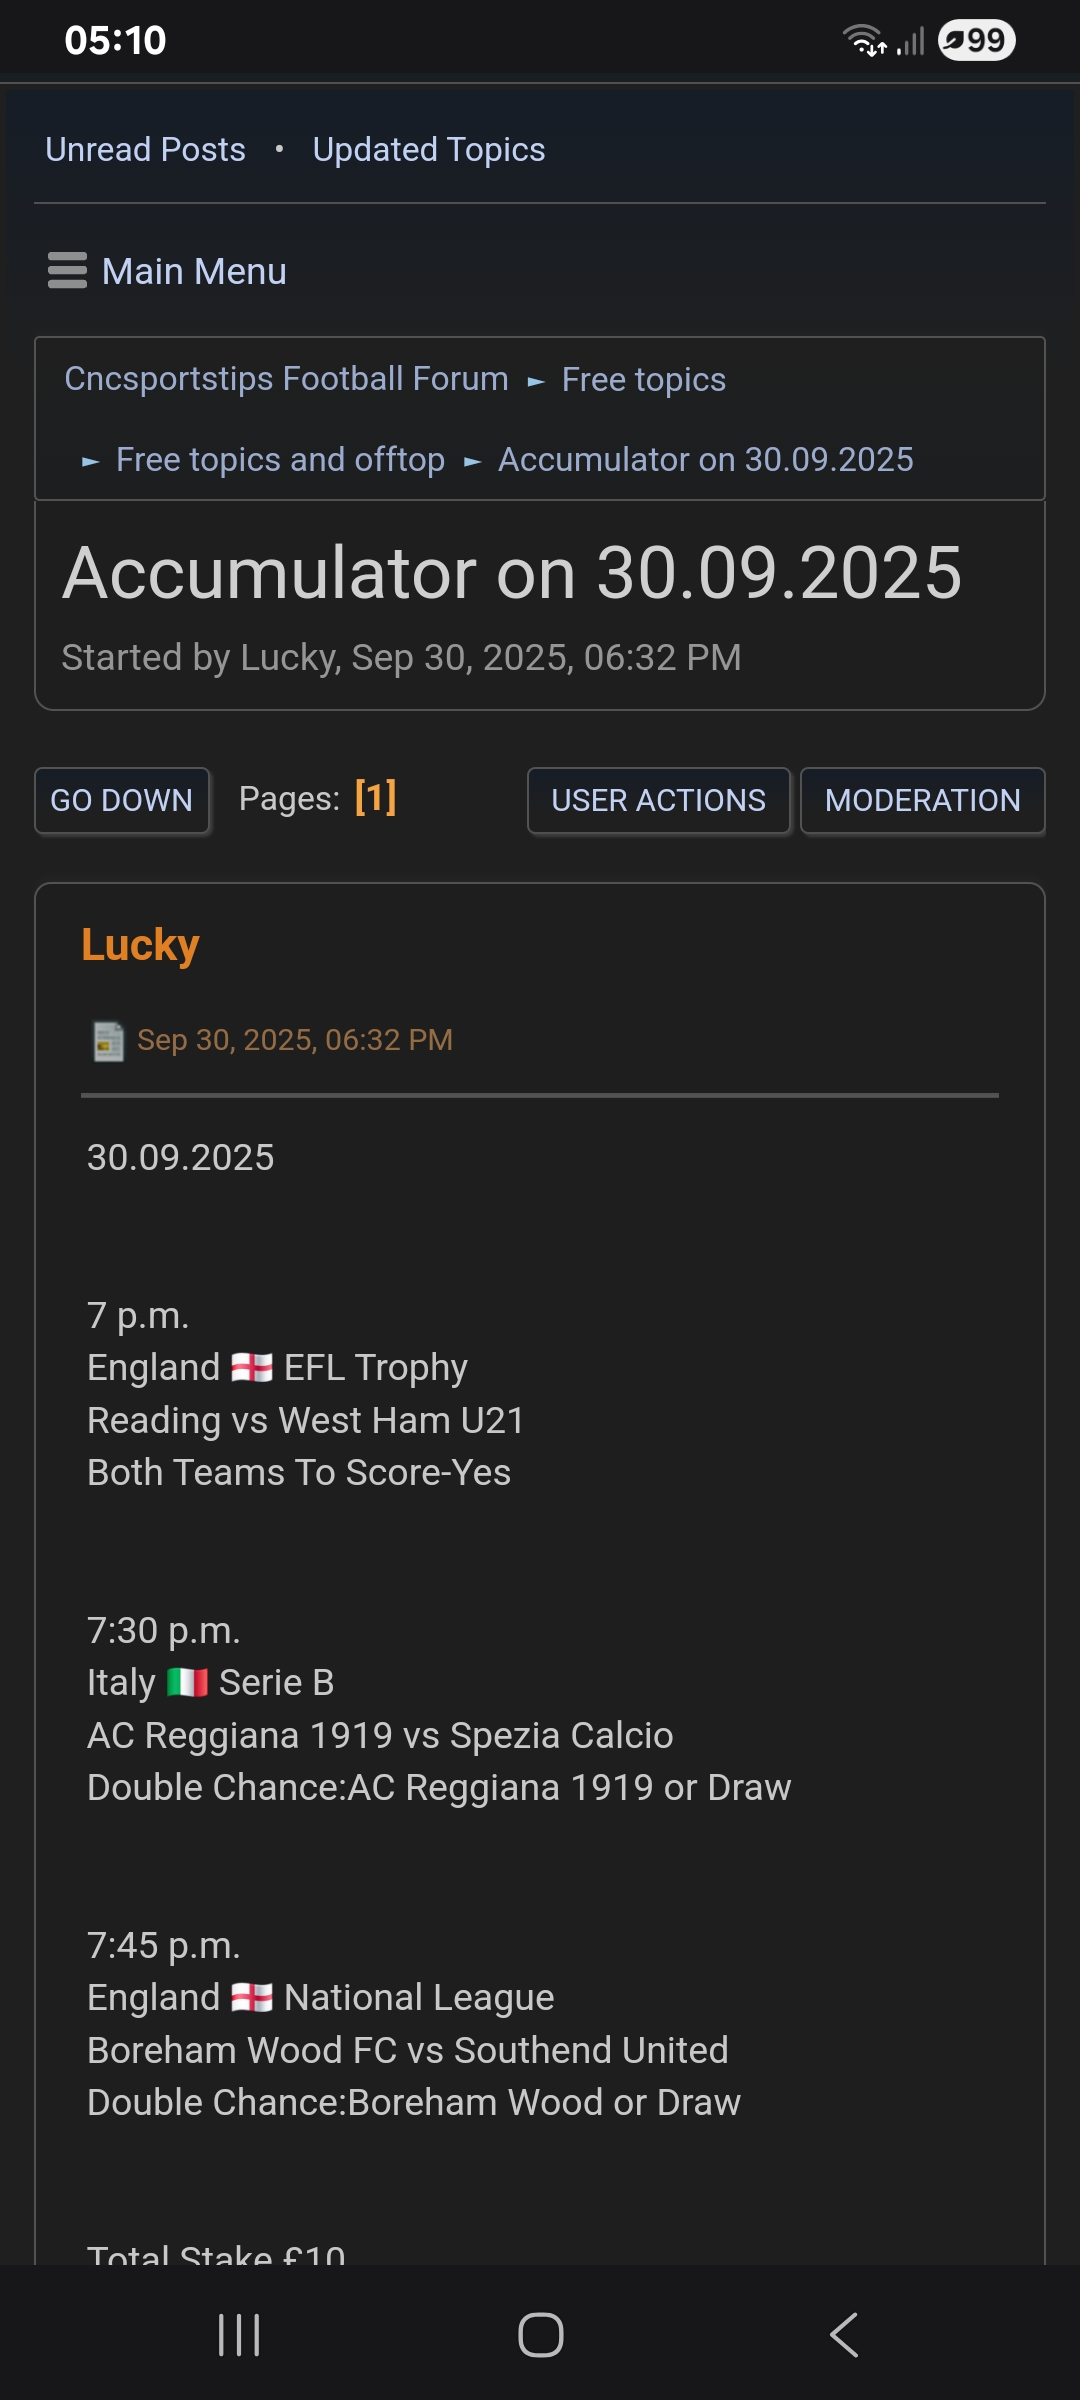Tap the Italy flag next to Serie B
The width and height of the screenshot is (1080, 2400).
pyautogui.click(x=187, y=1682)
